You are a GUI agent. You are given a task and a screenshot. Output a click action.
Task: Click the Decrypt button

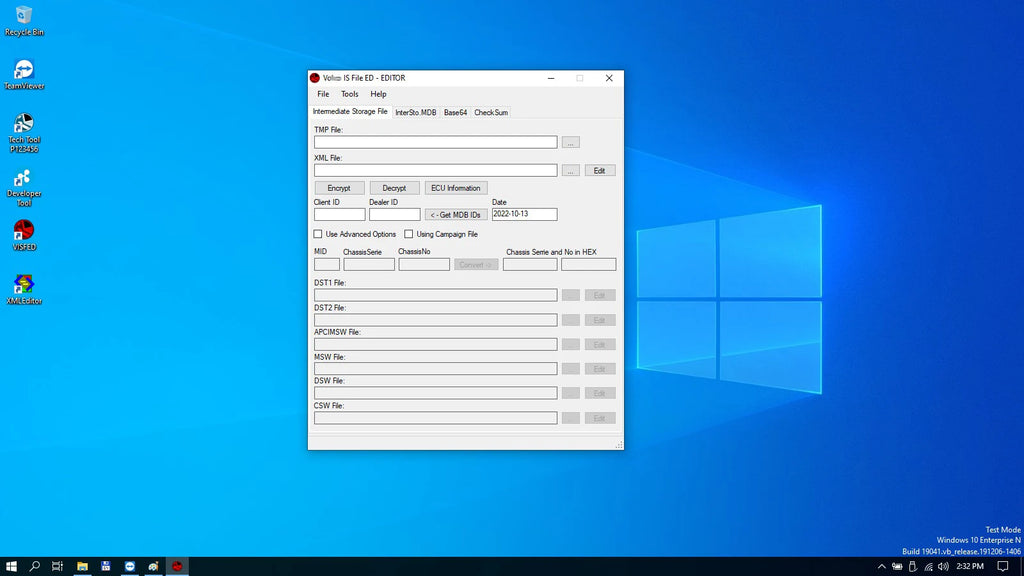tap(394, 188)
